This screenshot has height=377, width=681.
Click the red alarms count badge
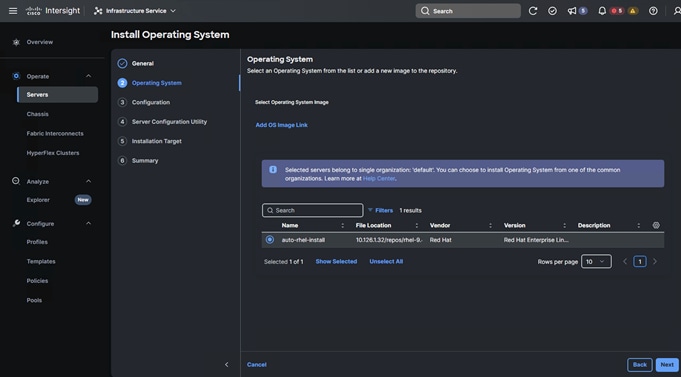(x=617, y=11)
